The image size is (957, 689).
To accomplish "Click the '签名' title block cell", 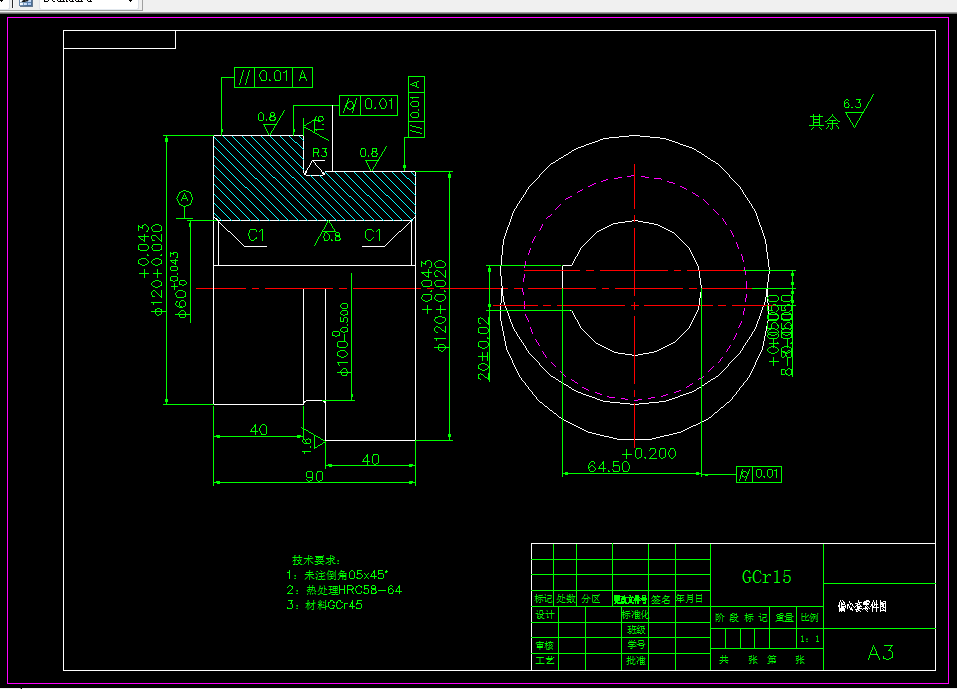I will (661, 599).
